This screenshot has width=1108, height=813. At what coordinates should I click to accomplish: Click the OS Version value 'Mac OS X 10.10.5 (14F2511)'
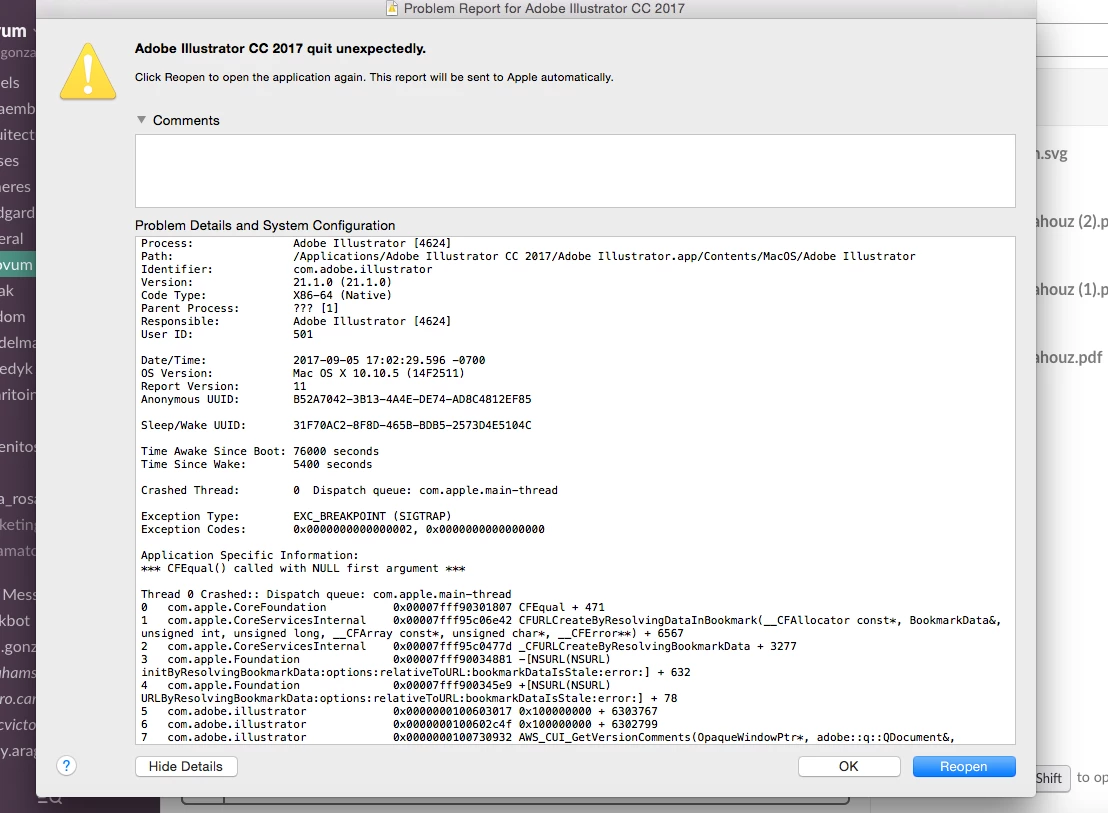point(379,373)
